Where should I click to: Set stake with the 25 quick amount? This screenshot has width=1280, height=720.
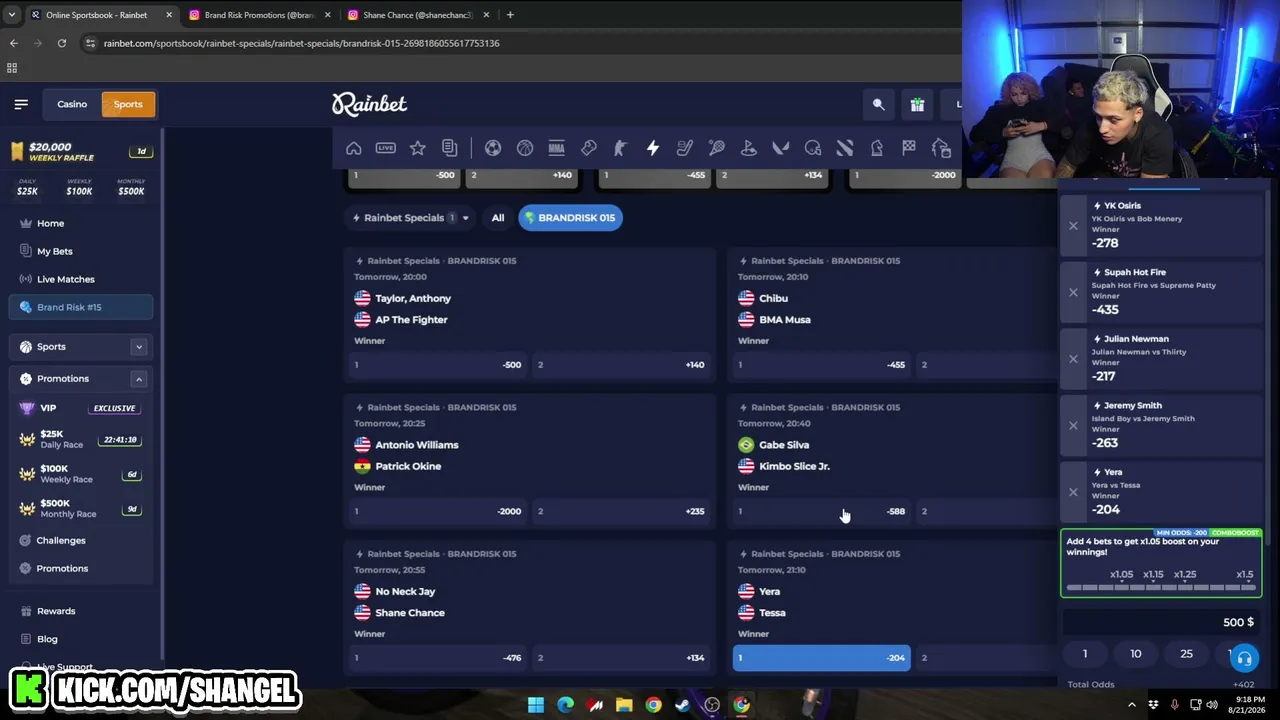pos(1187,654)
